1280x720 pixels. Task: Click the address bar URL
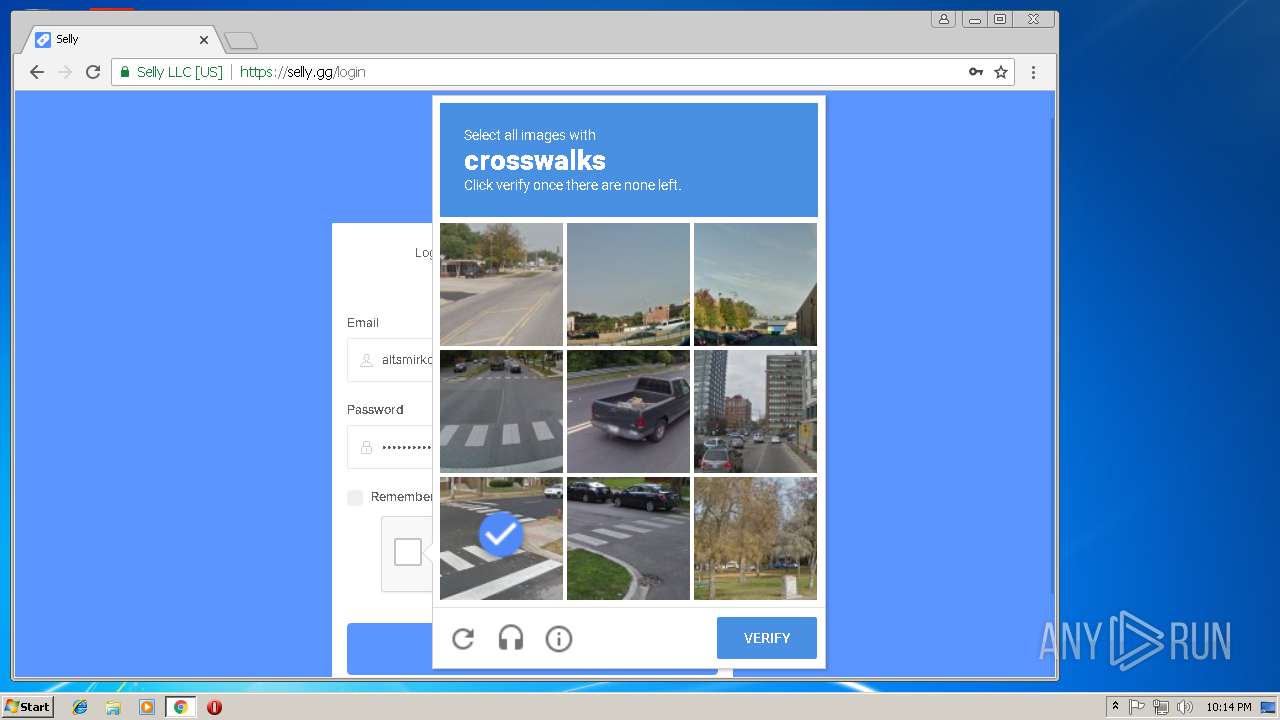pyautogui.click(x=302, y=72)
